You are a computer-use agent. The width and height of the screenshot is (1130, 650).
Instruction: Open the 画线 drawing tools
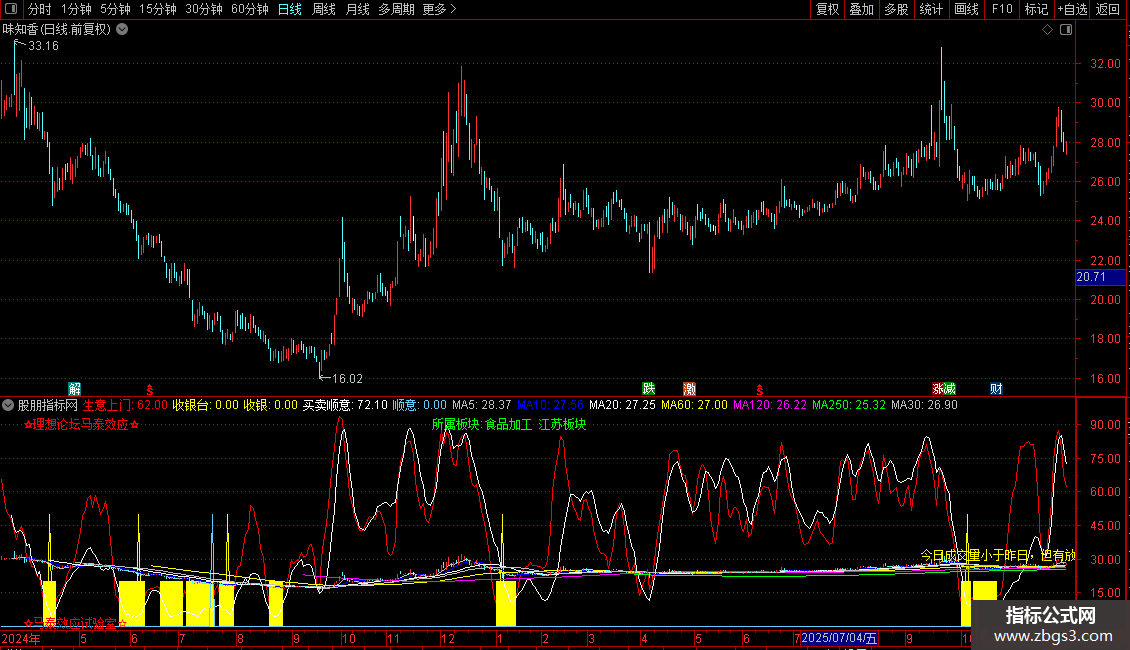(966, 9)
